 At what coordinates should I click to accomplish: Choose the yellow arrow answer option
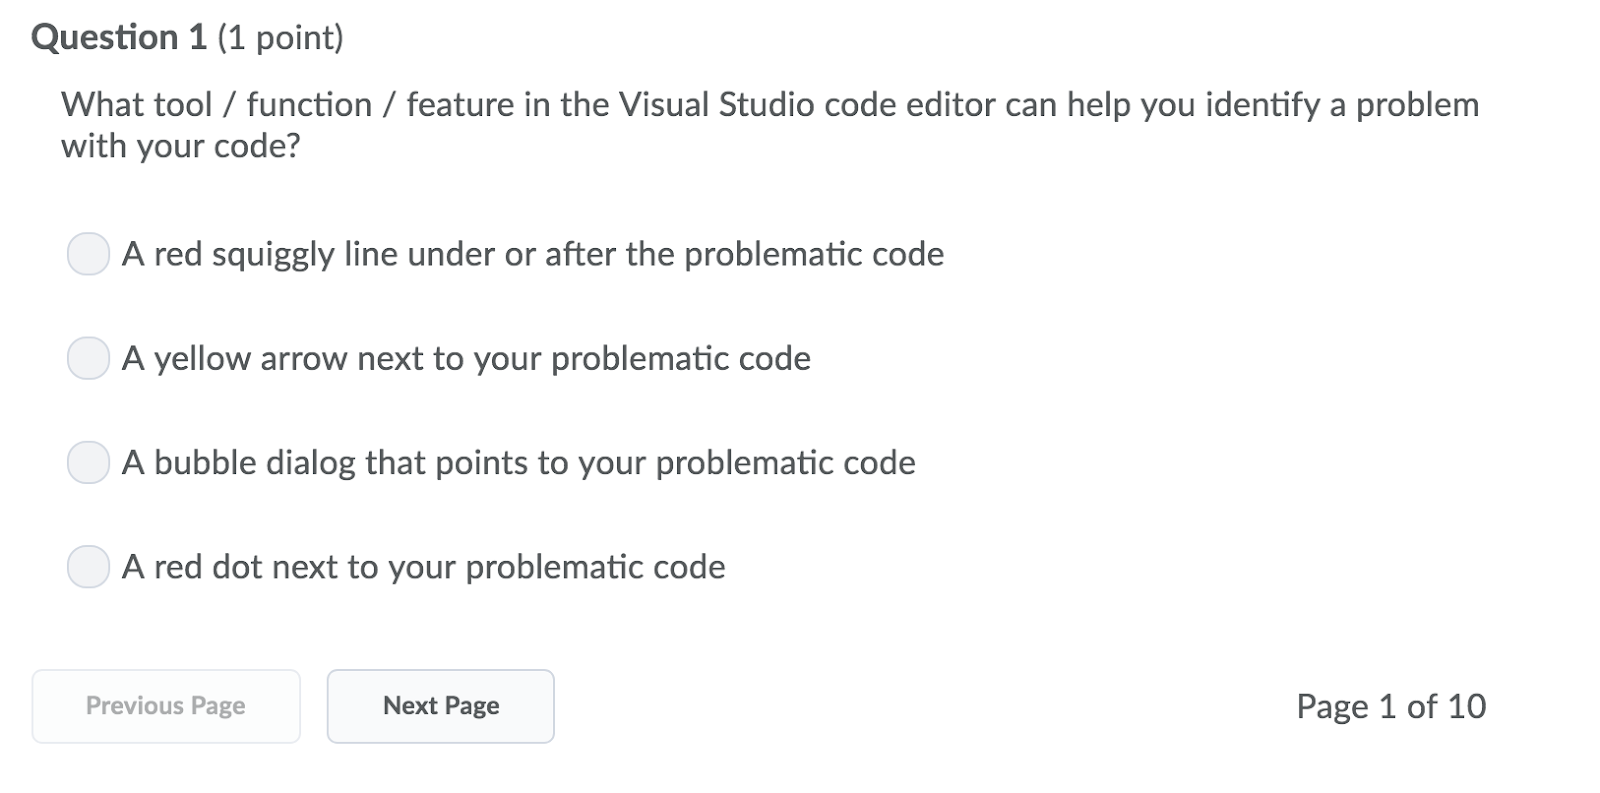(x=88, y=359)
